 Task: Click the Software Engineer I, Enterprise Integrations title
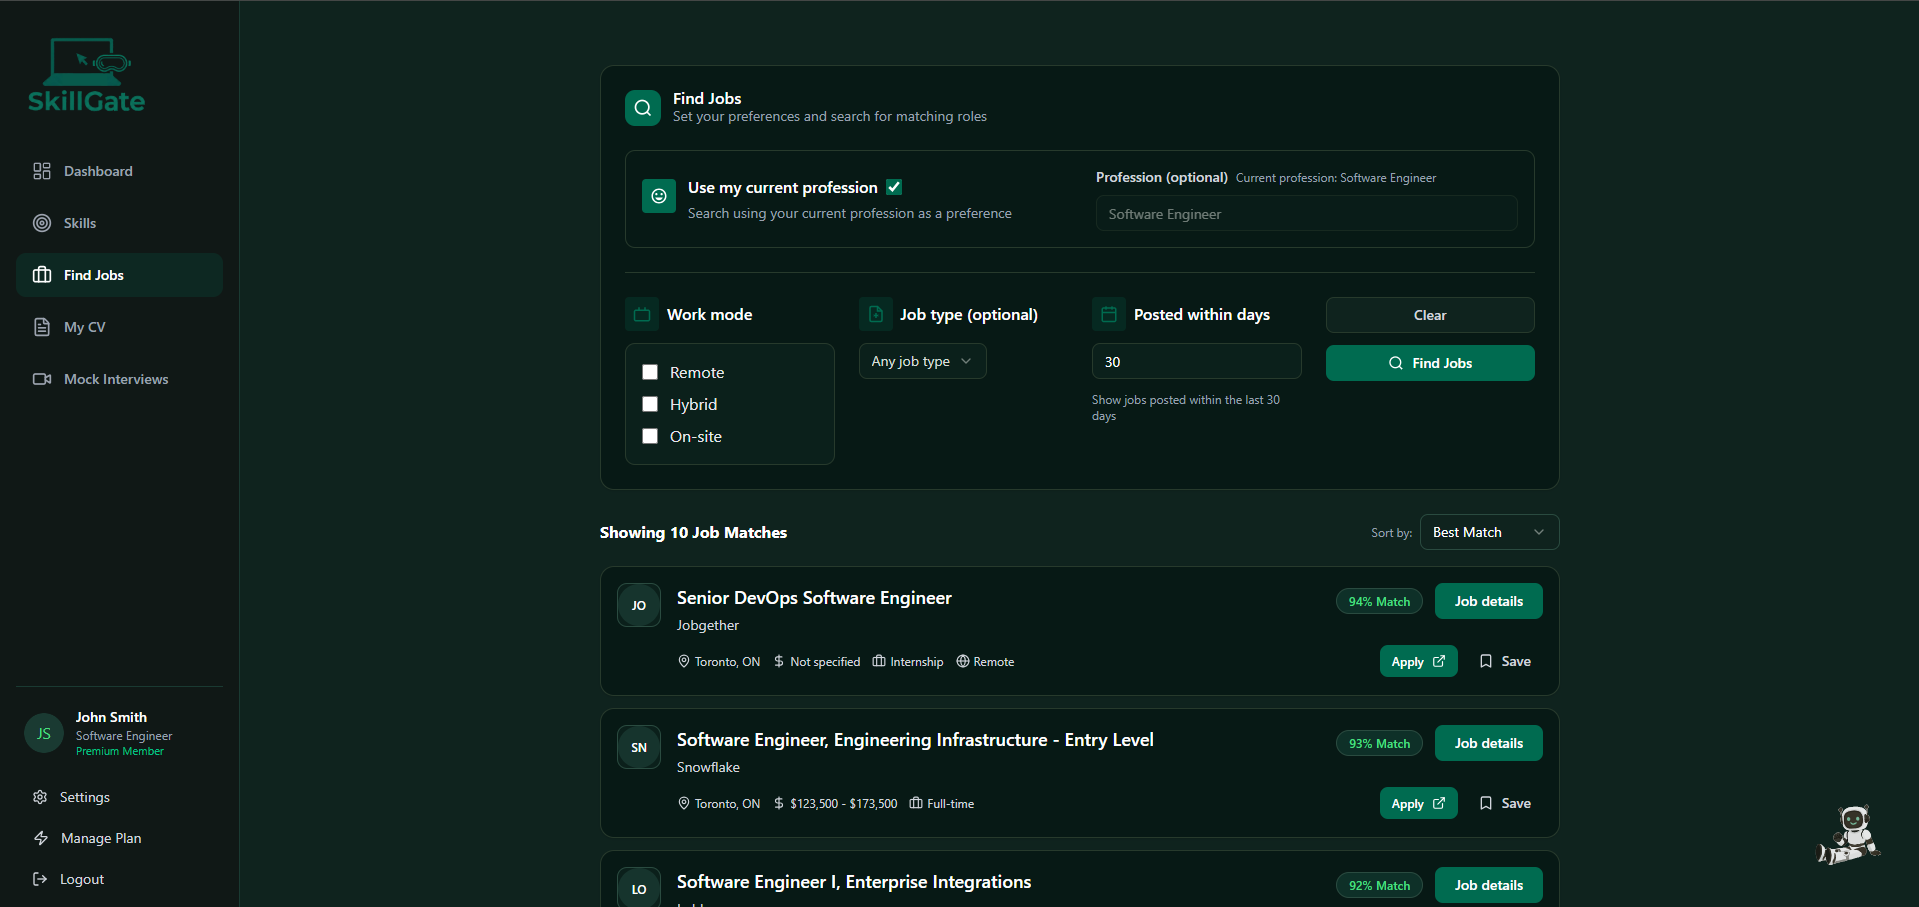click(x=854, y=881)
